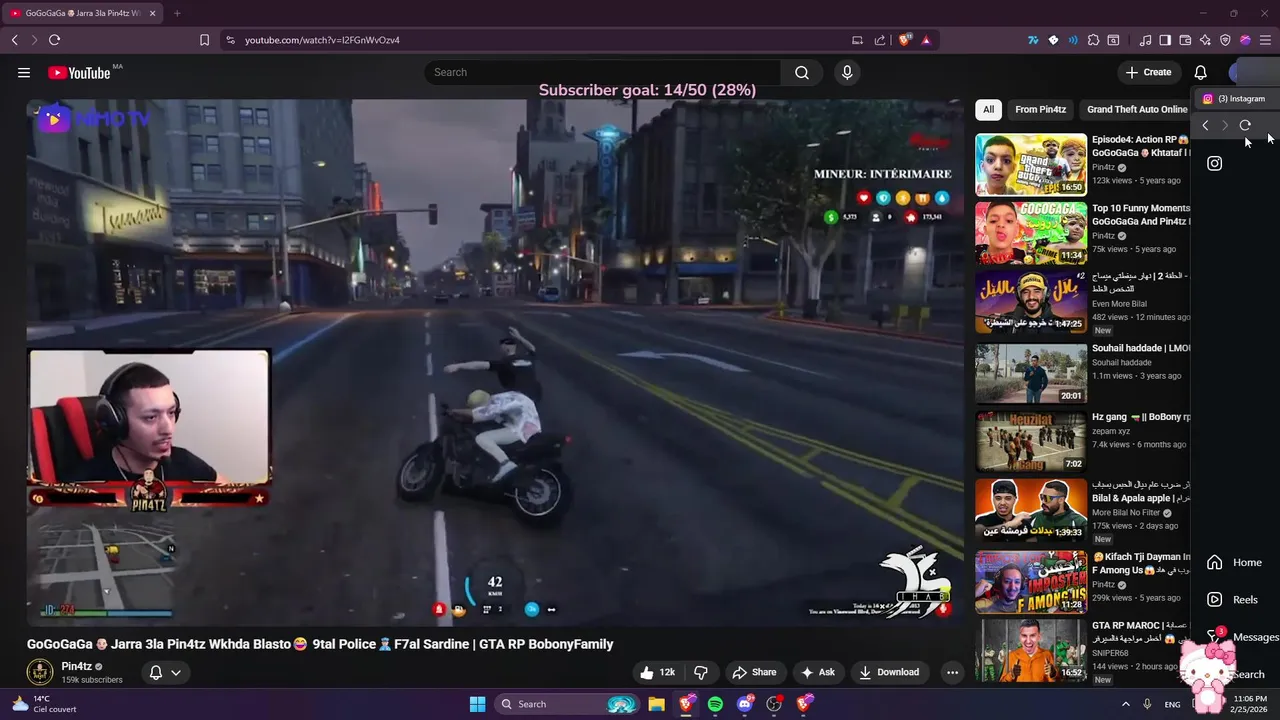Viewport: 1280px width, 720px height.
Task: Open the Brave wallet icon in toolbar
Action: point(1185,40)
